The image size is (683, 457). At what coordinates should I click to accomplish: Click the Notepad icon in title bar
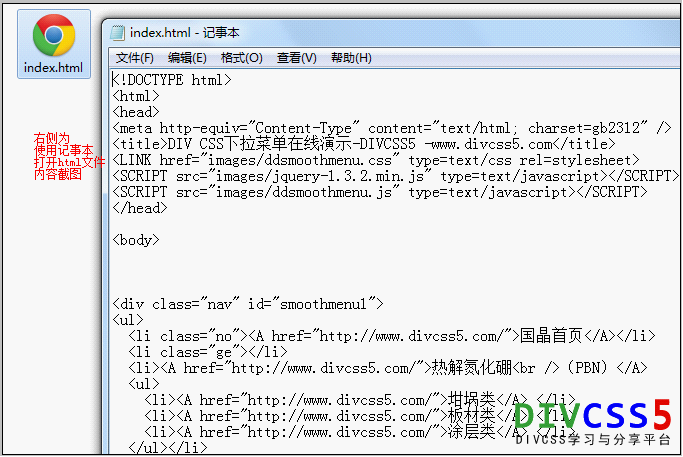click(x=117, y=33)
